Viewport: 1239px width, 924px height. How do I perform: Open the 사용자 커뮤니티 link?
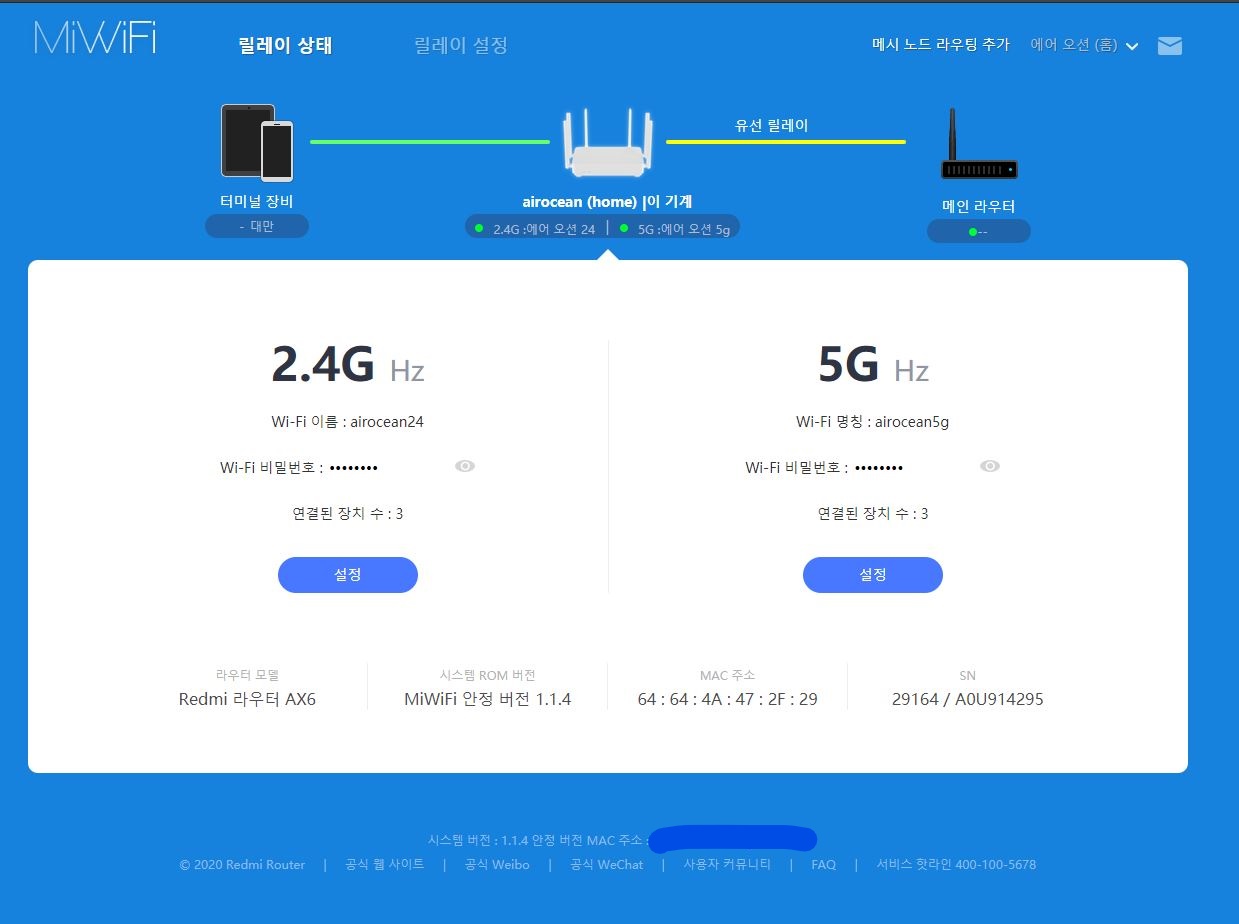click(727, 864)
